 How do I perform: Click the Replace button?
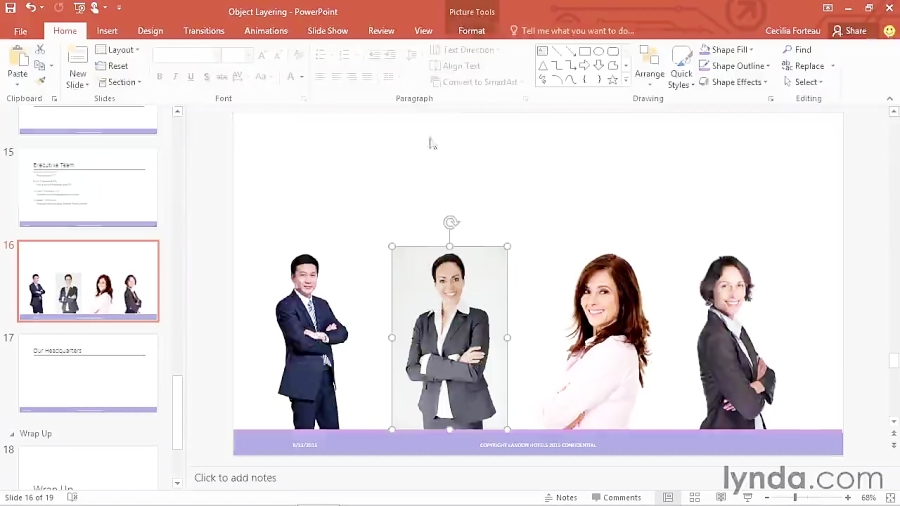[x=804, y=66]
